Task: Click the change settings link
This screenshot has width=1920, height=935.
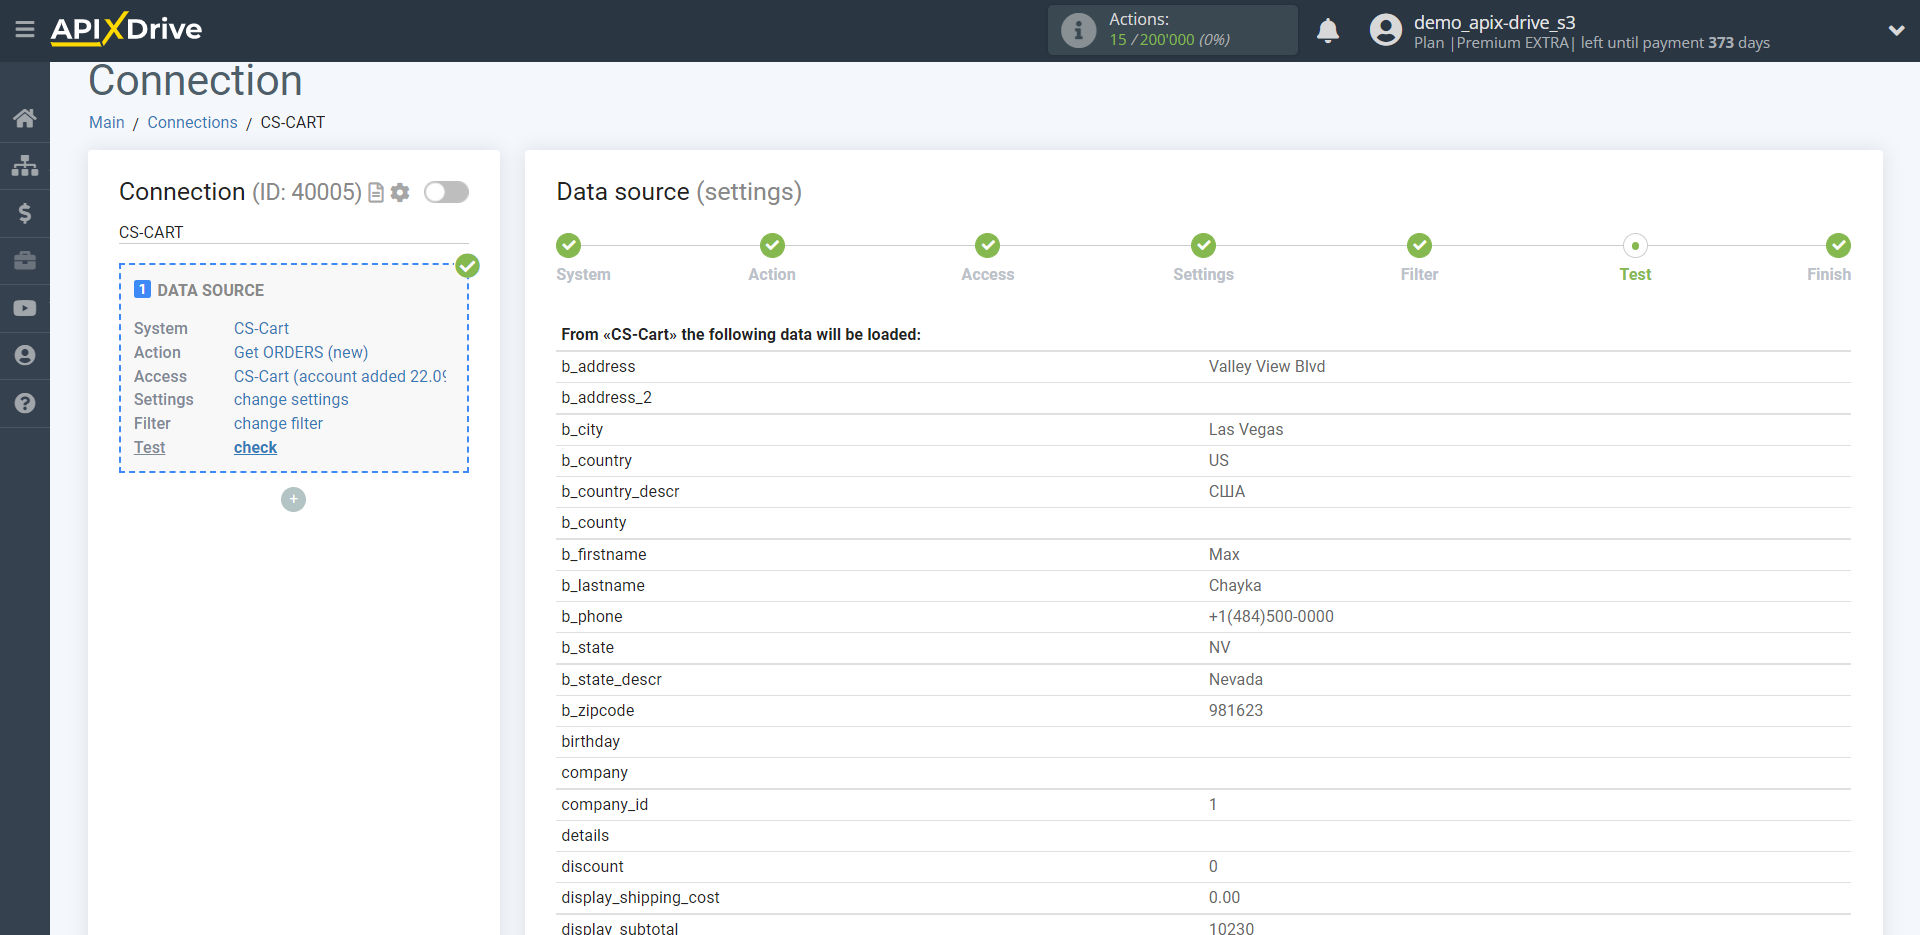Action: (x=291, y=399)
